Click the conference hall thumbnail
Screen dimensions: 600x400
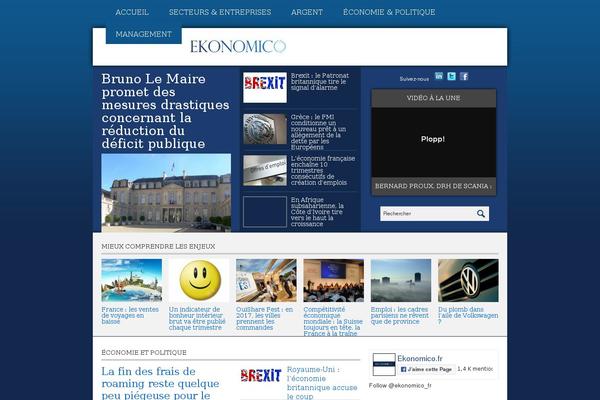pos(334,280)
